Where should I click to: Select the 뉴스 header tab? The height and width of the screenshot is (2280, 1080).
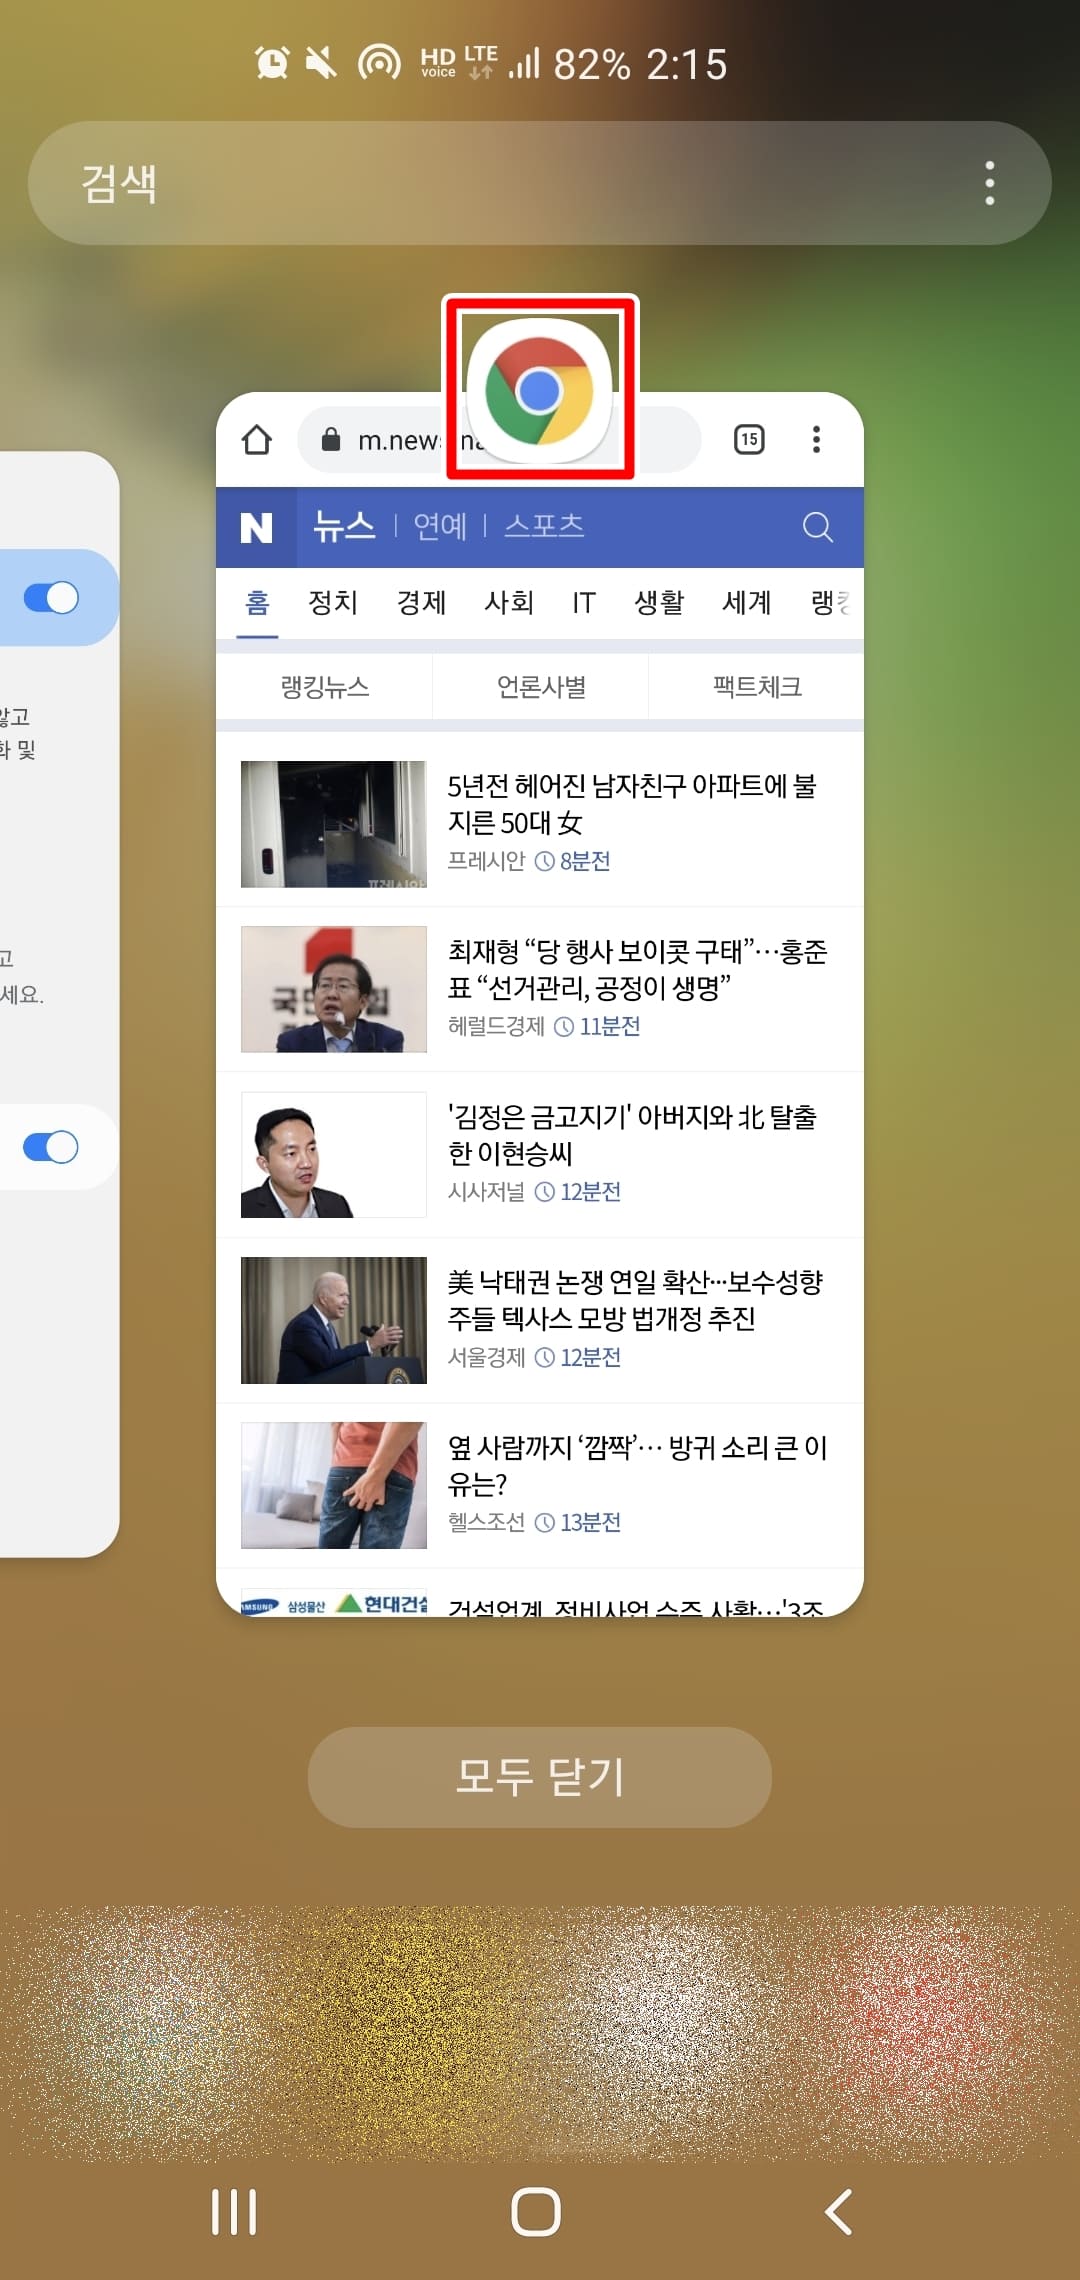point(344,526)
